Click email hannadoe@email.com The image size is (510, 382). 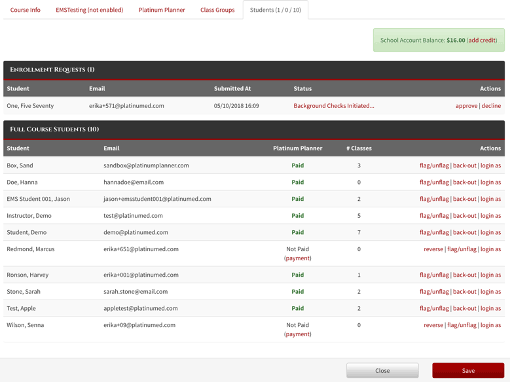134,182
